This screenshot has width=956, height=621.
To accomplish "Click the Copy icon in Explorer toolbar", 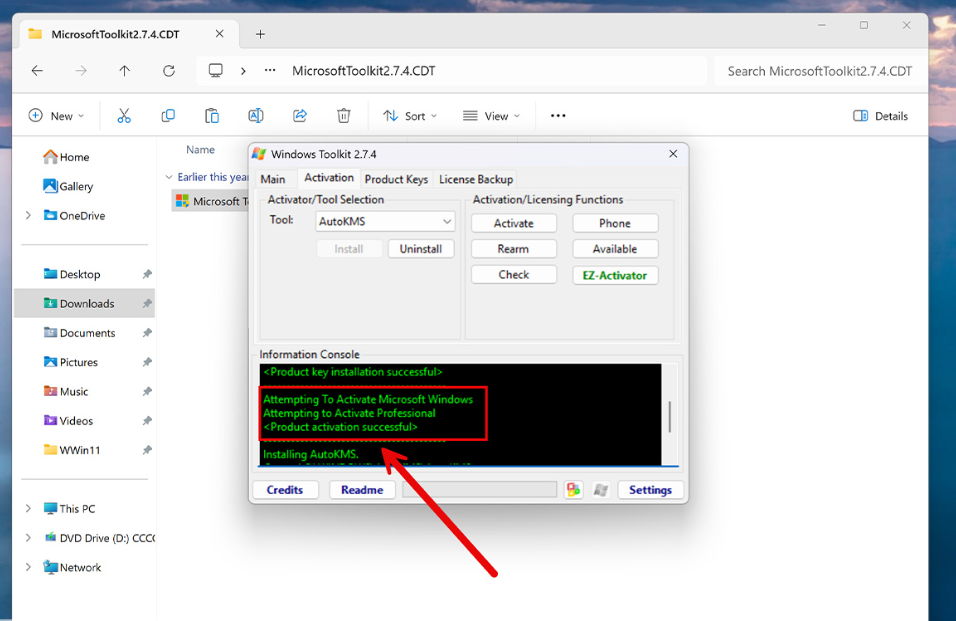I will coord(168,116).
